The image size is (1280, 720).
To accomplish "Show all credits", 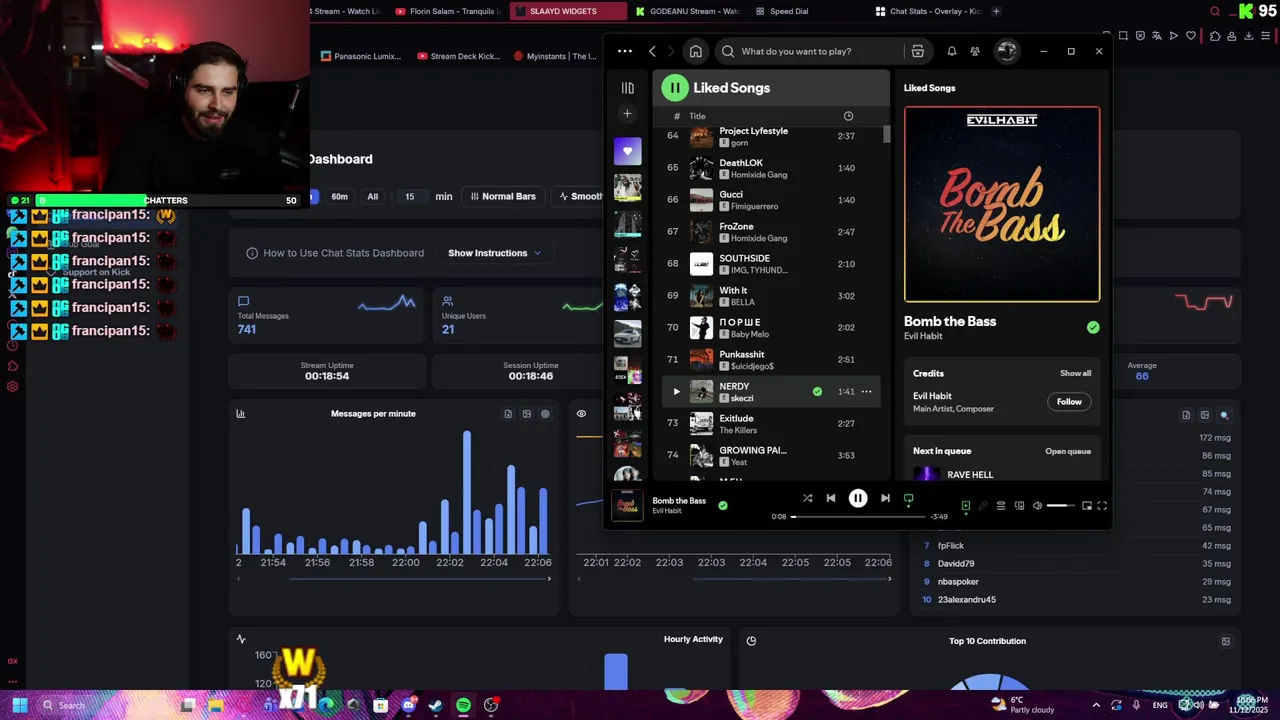I will tap(1075, 373).
